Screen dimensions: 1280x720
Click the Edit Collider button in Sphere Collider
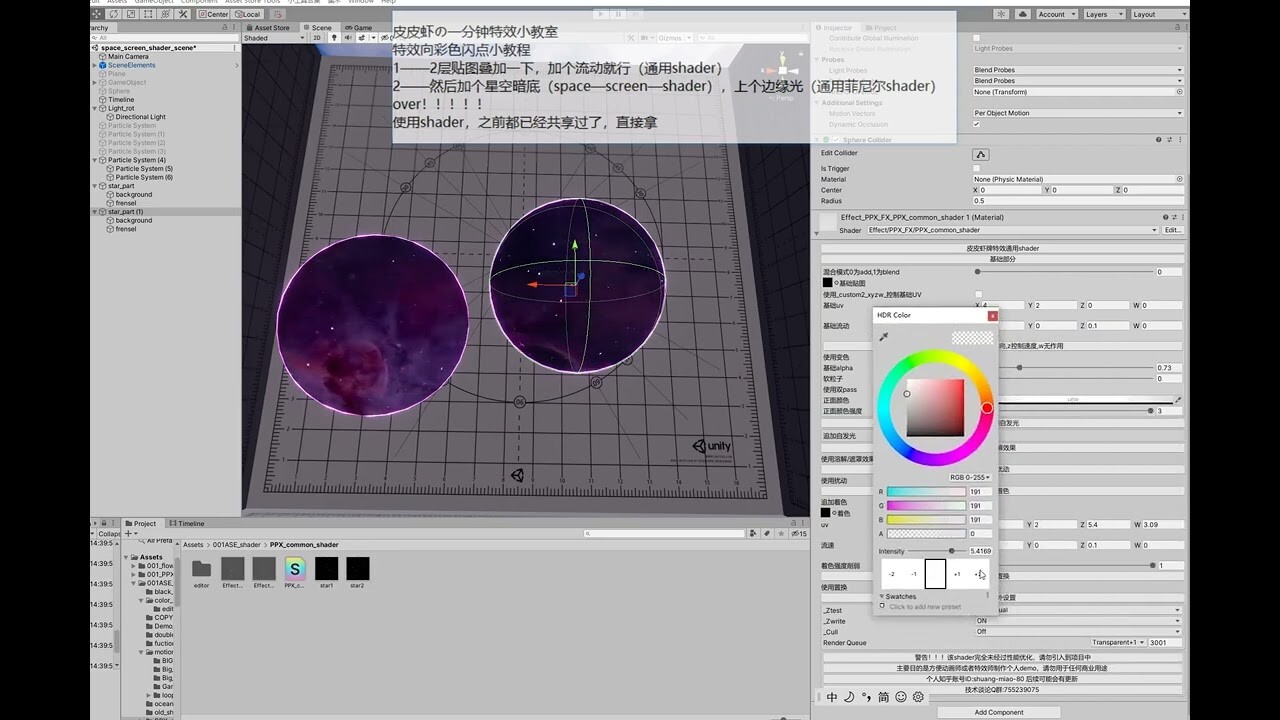click(981, 154)
